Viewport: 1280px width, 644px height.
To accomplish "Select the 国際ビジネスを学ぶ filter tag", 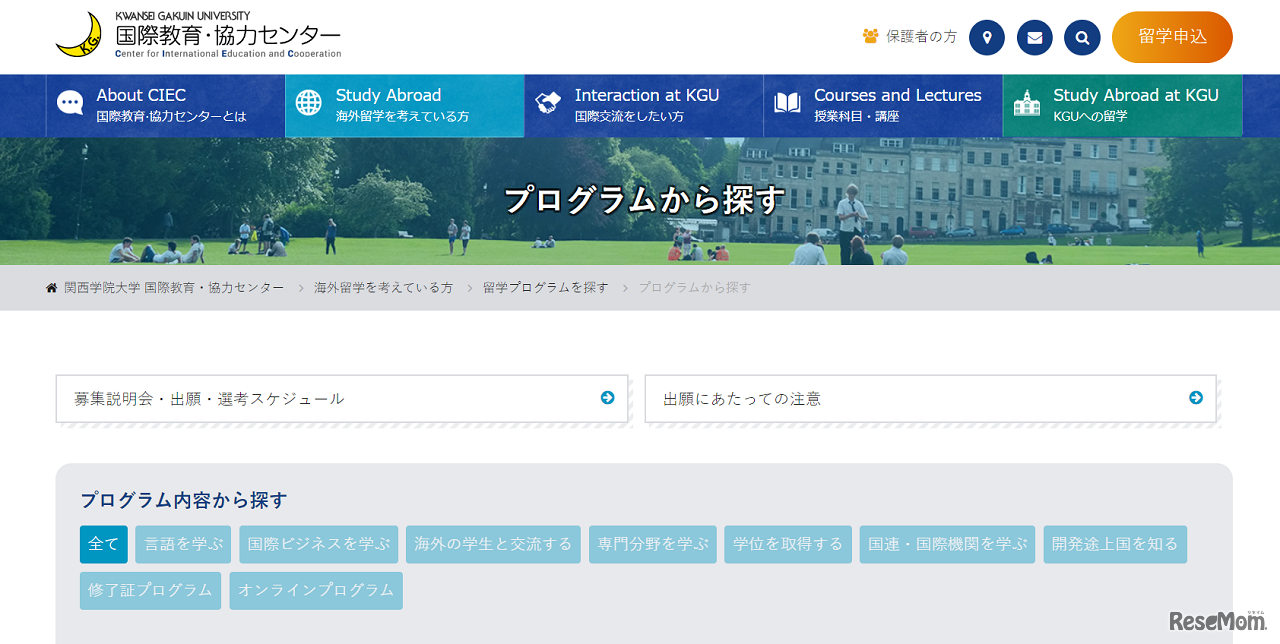I will 319,544.
